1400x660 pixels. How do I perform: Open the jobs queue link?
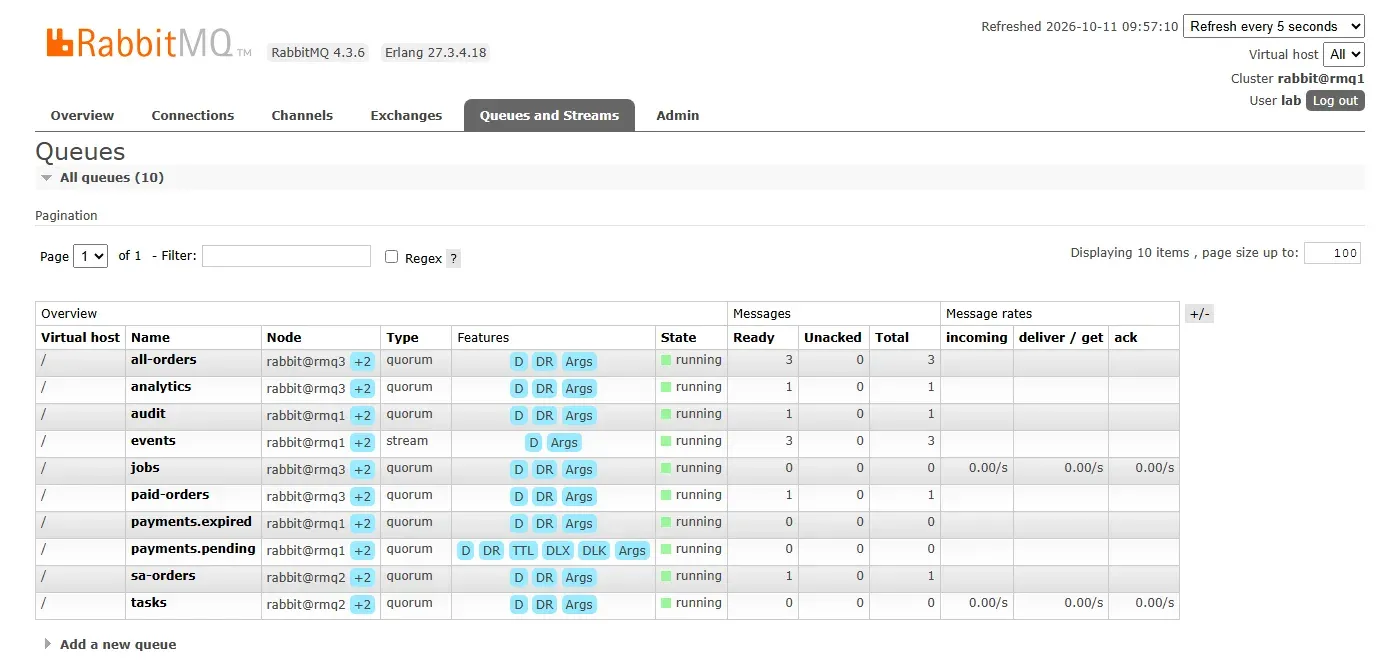145,468
